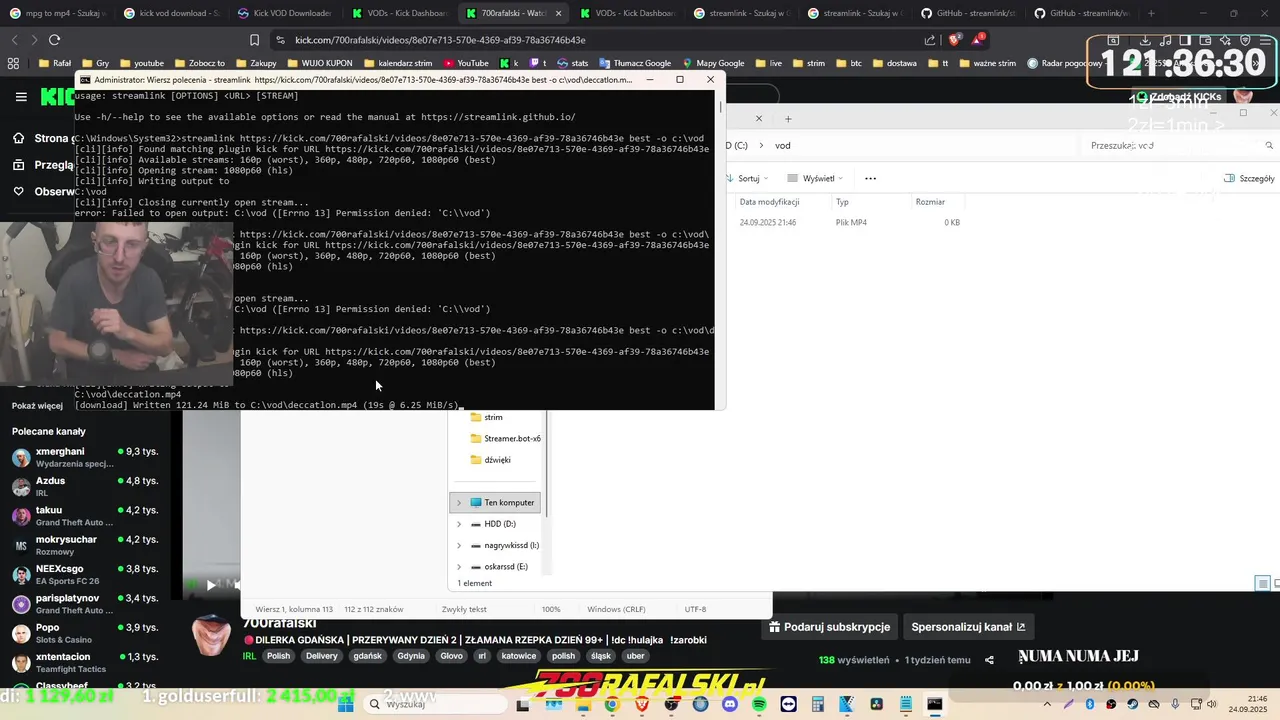Screen dimensions: 1280x720
Task: Open volume control in system tray
Action: pos(1213,704)
